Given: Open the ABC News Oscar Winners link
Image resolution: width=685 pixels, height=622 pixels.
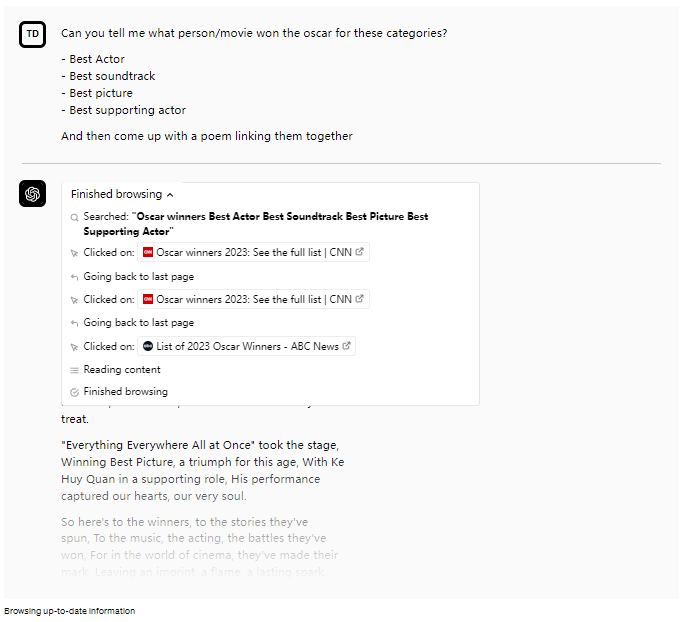Looking at the screenshot, I should click(247, 346).
